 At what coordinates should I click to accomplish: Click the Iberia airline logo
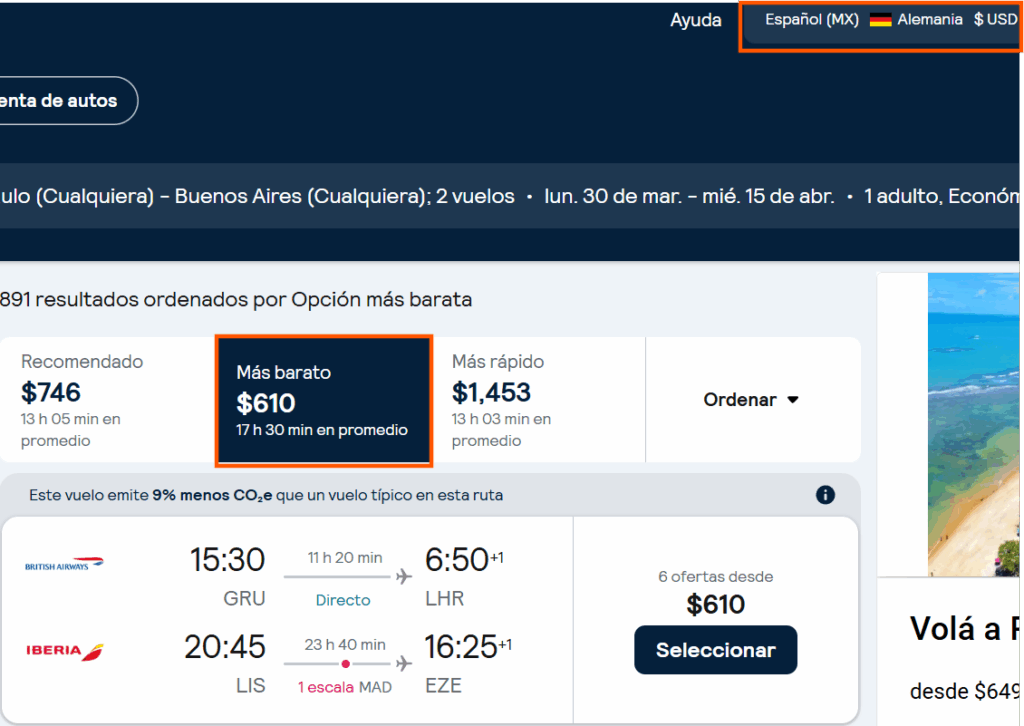tap(65, 651)
